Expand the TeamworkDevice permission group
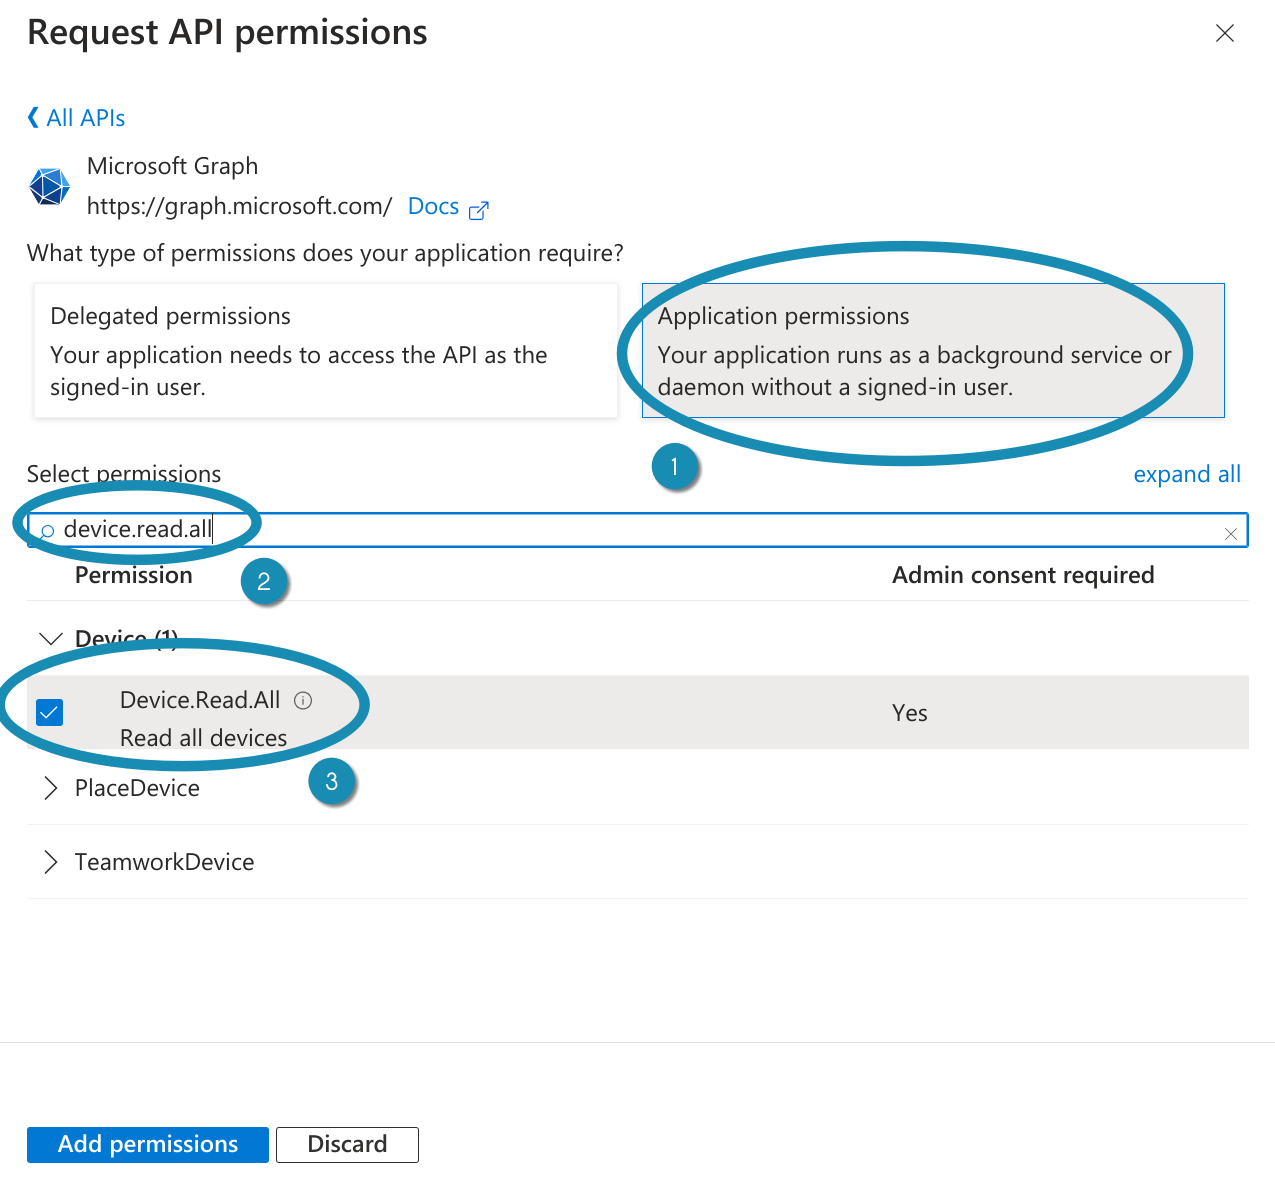 [x=50, y=862]
